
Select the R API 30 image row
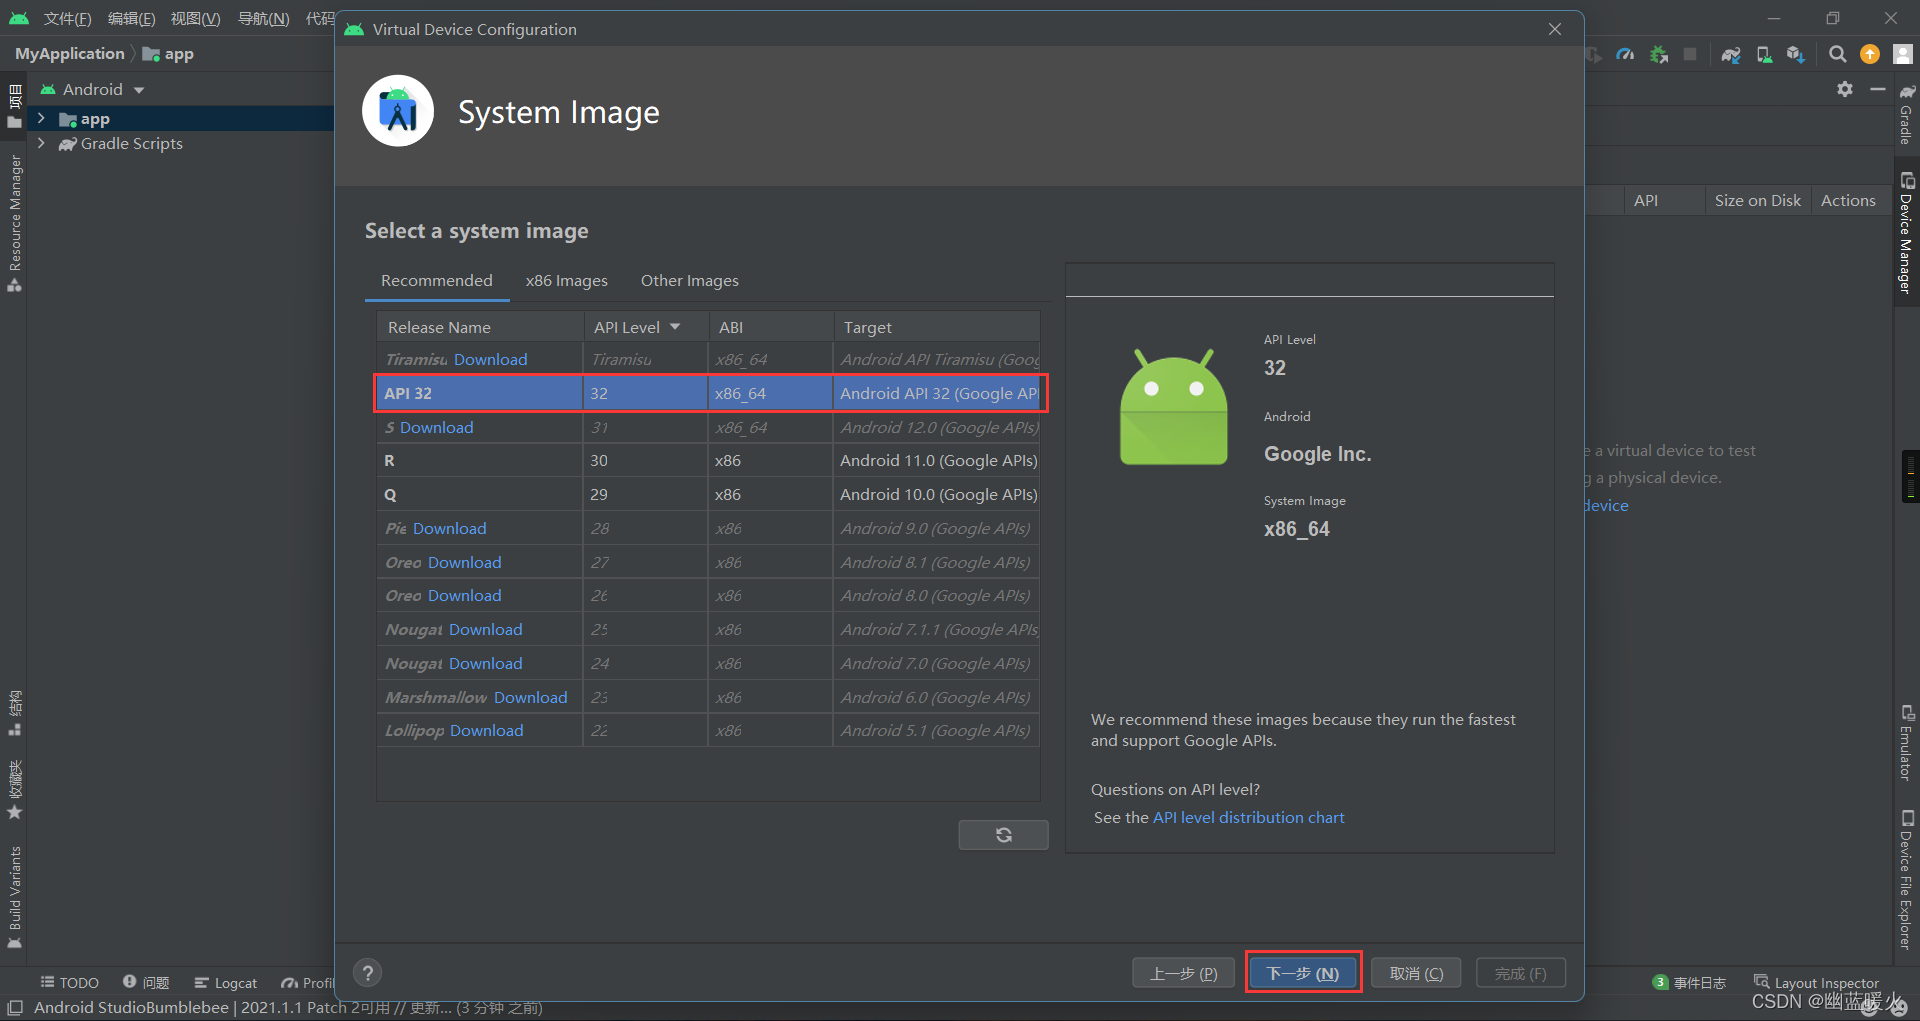pos(709,460)
